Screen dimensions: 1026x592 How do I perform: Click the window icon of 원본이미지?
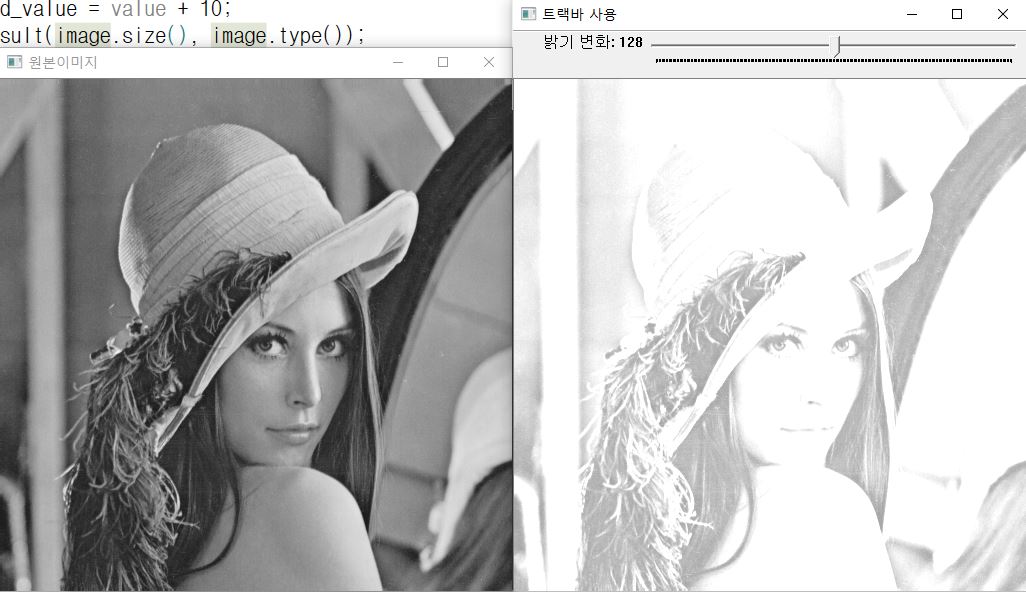click(14, 62)
